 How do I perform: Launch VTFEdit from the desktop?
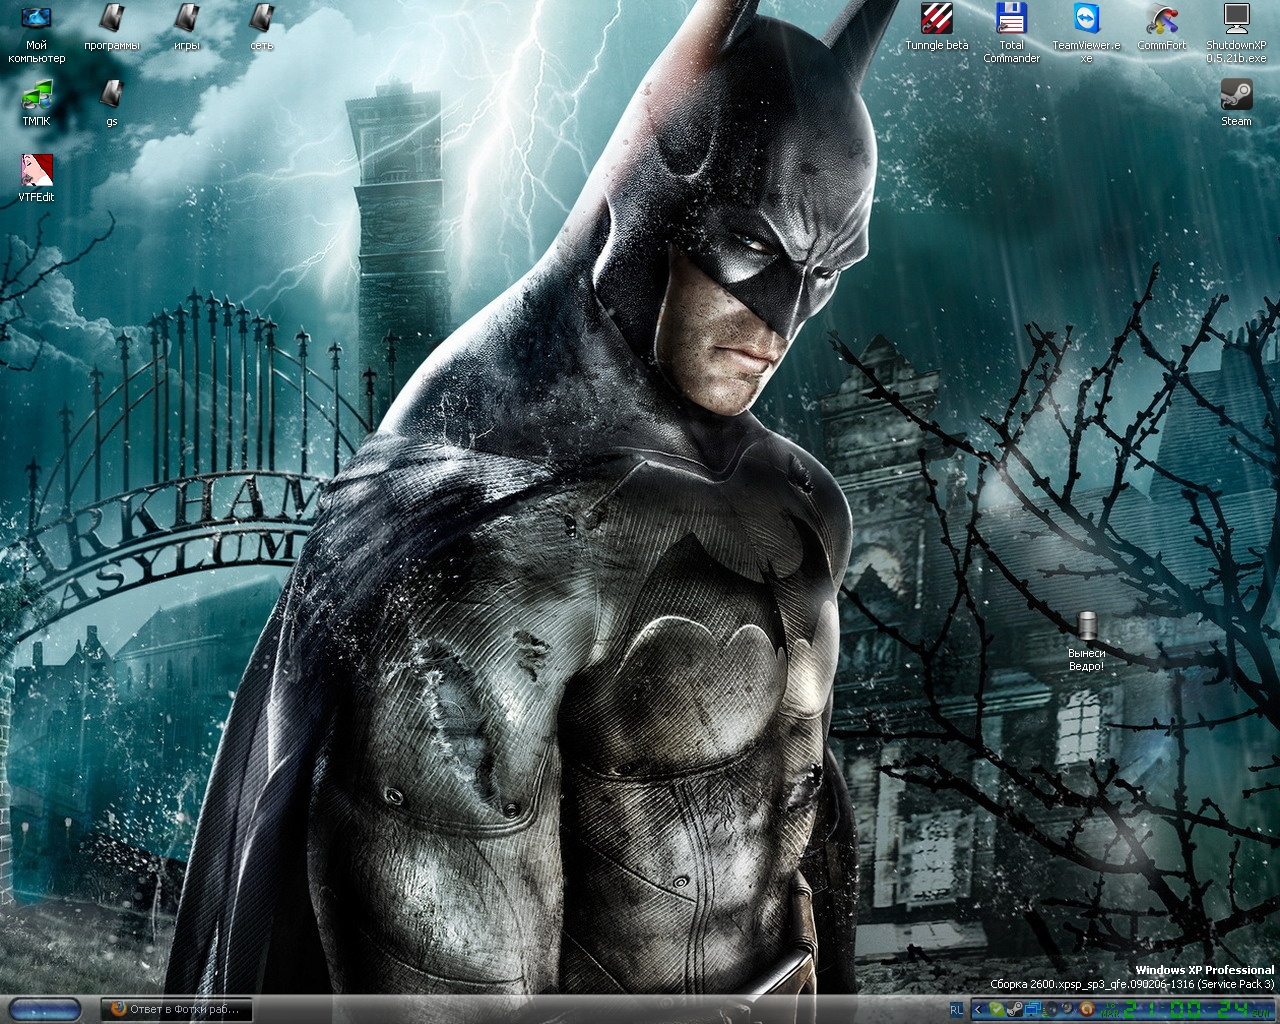[36, 179]
